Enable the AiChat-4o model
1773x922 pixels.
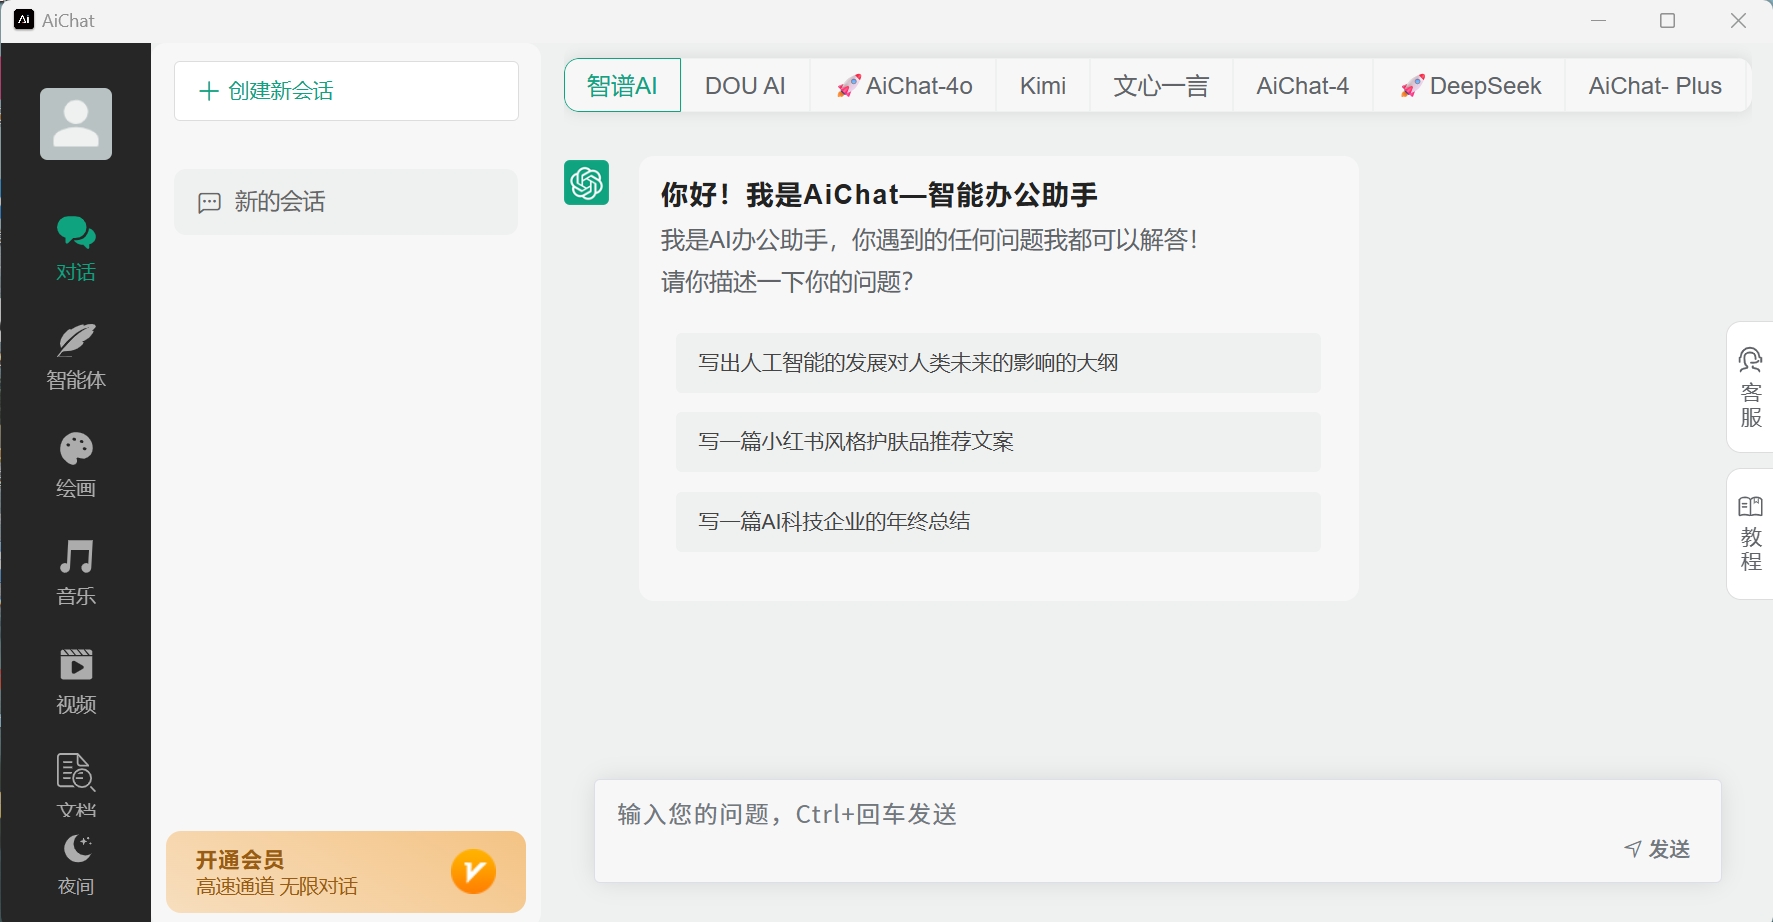point(903,85)
